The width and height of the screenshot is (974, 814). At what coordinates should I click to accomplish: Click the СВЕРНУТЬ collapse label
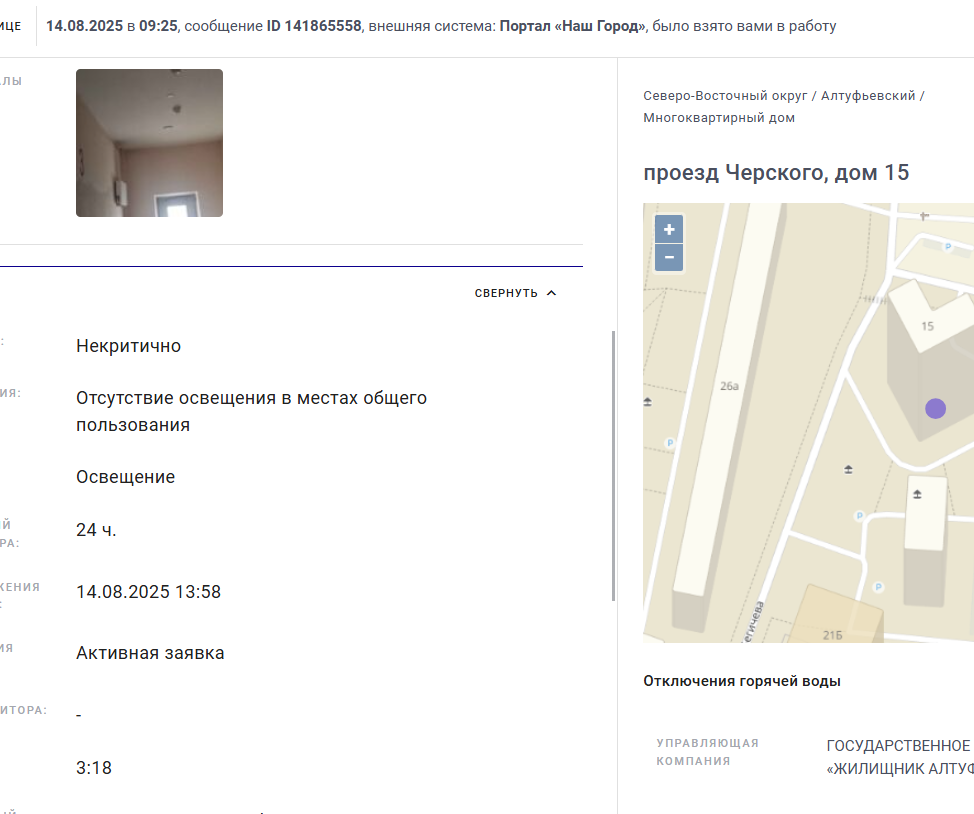pos(506,293)
